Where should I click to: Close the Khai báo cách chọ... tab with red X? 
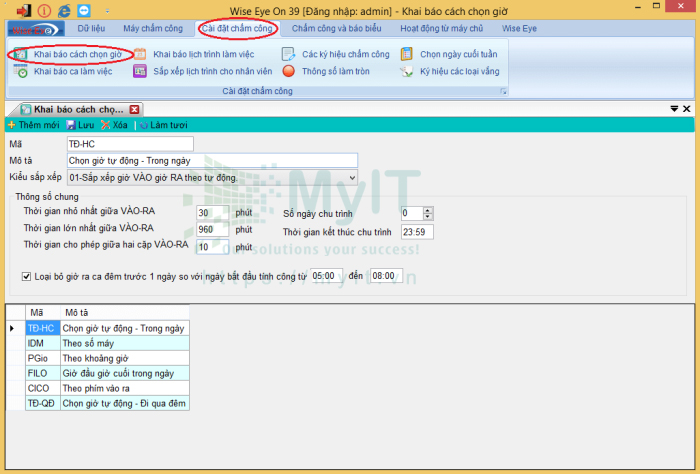coord(134,109)
